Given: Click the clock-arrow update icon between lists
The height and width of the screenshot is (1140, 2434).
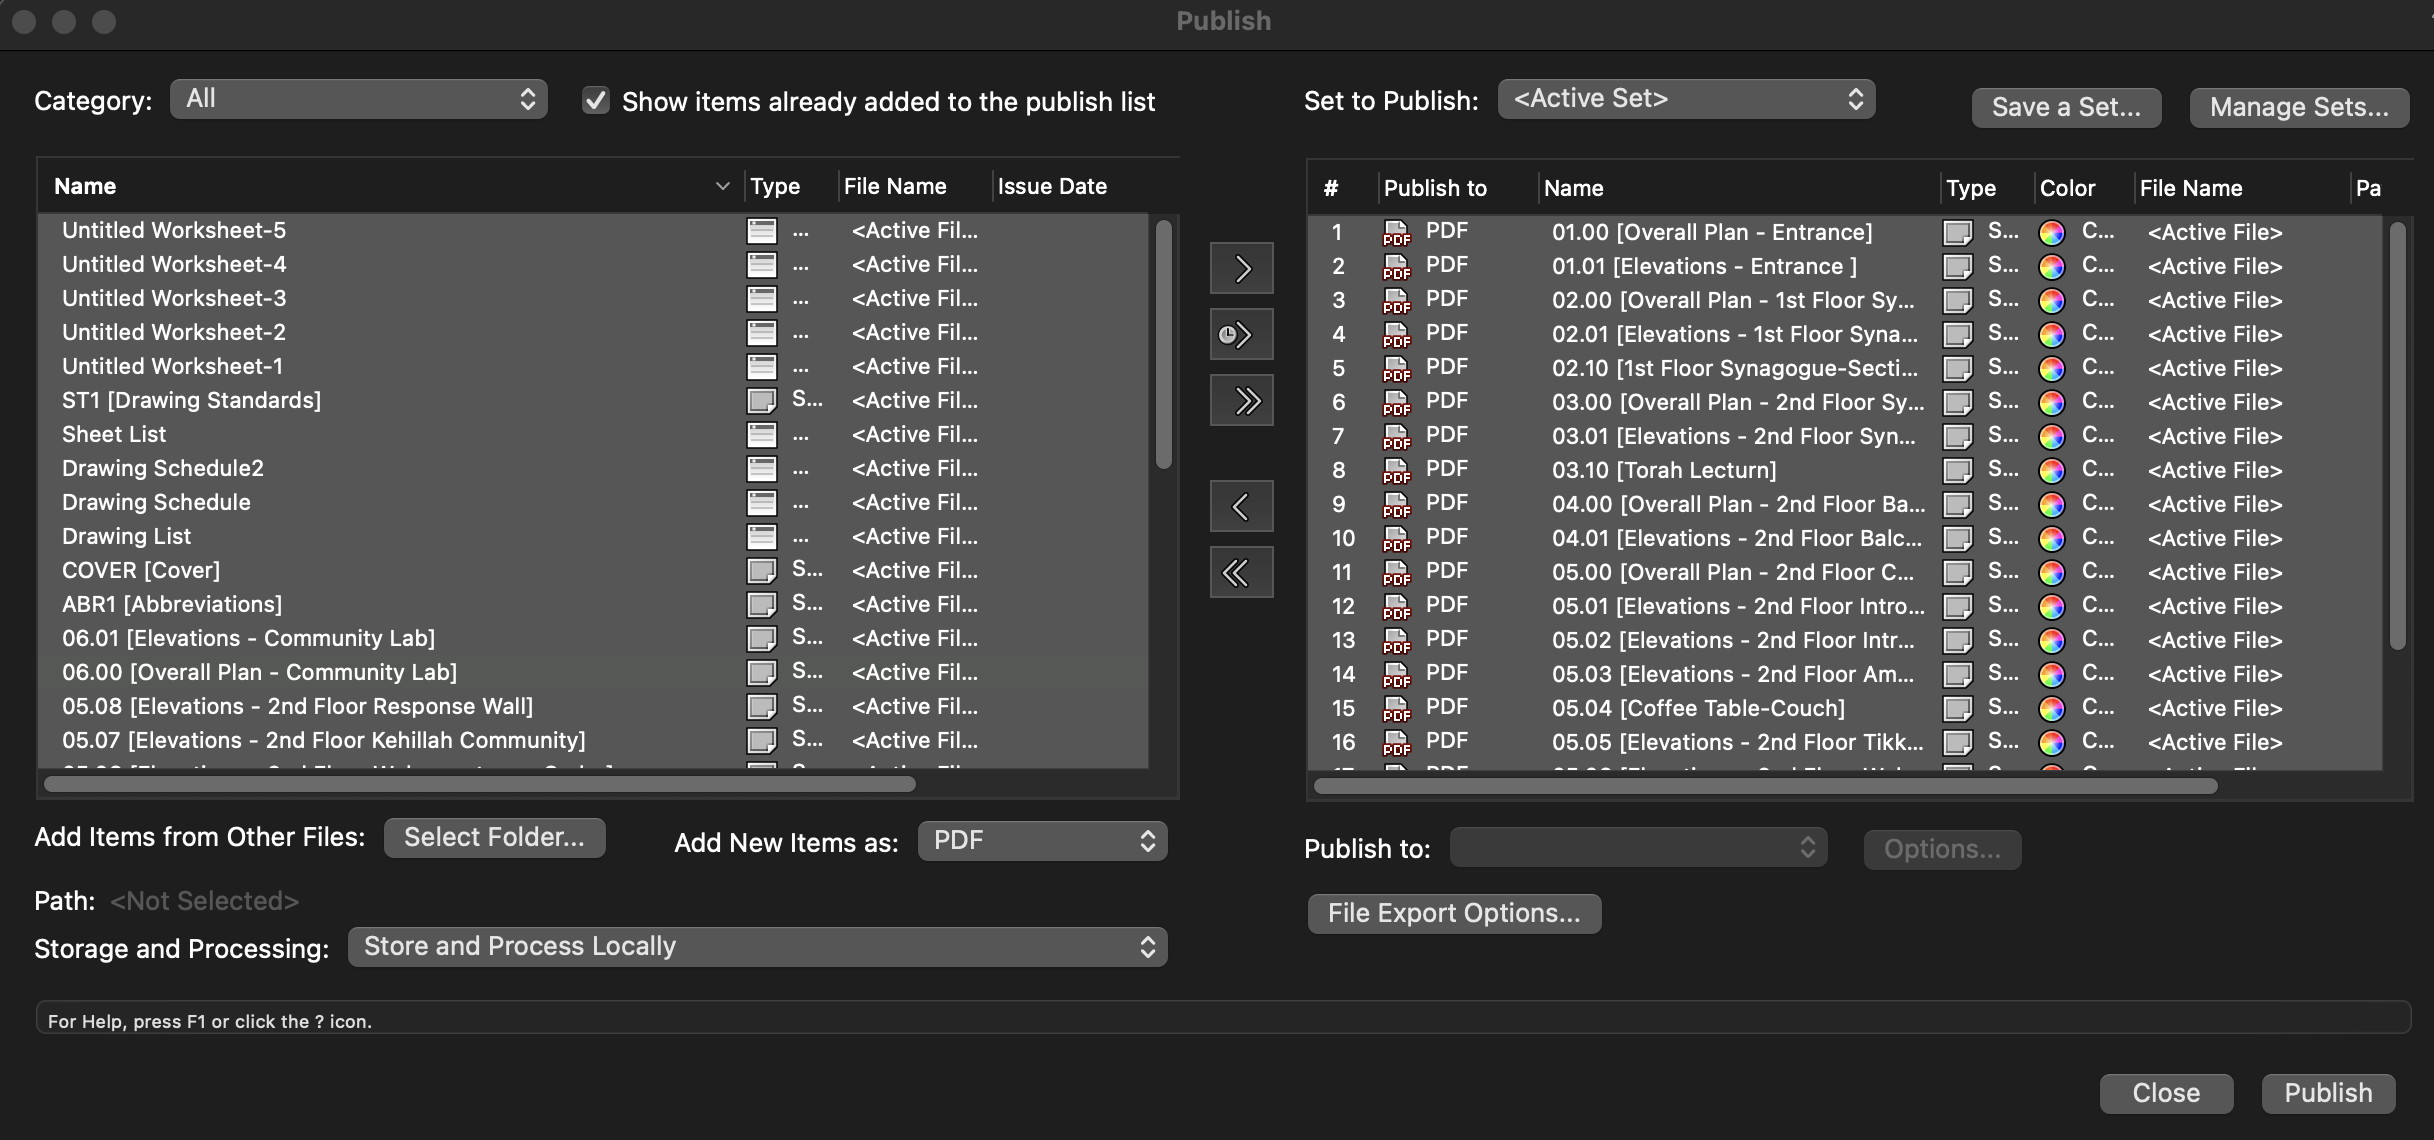Looking at the screenshot, I should (1241, 334).
